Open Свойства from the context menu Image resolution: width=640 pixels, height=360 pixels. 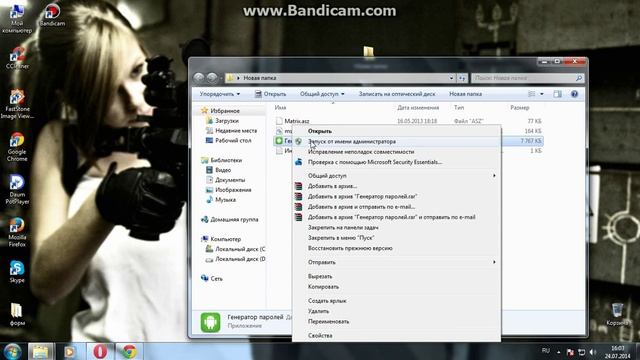point(396,336)
